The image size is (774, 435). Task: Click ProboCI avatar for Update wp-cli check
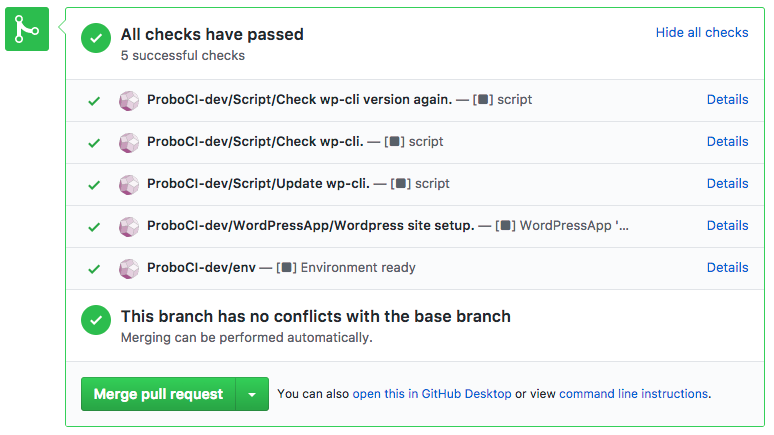click(129, 184)
